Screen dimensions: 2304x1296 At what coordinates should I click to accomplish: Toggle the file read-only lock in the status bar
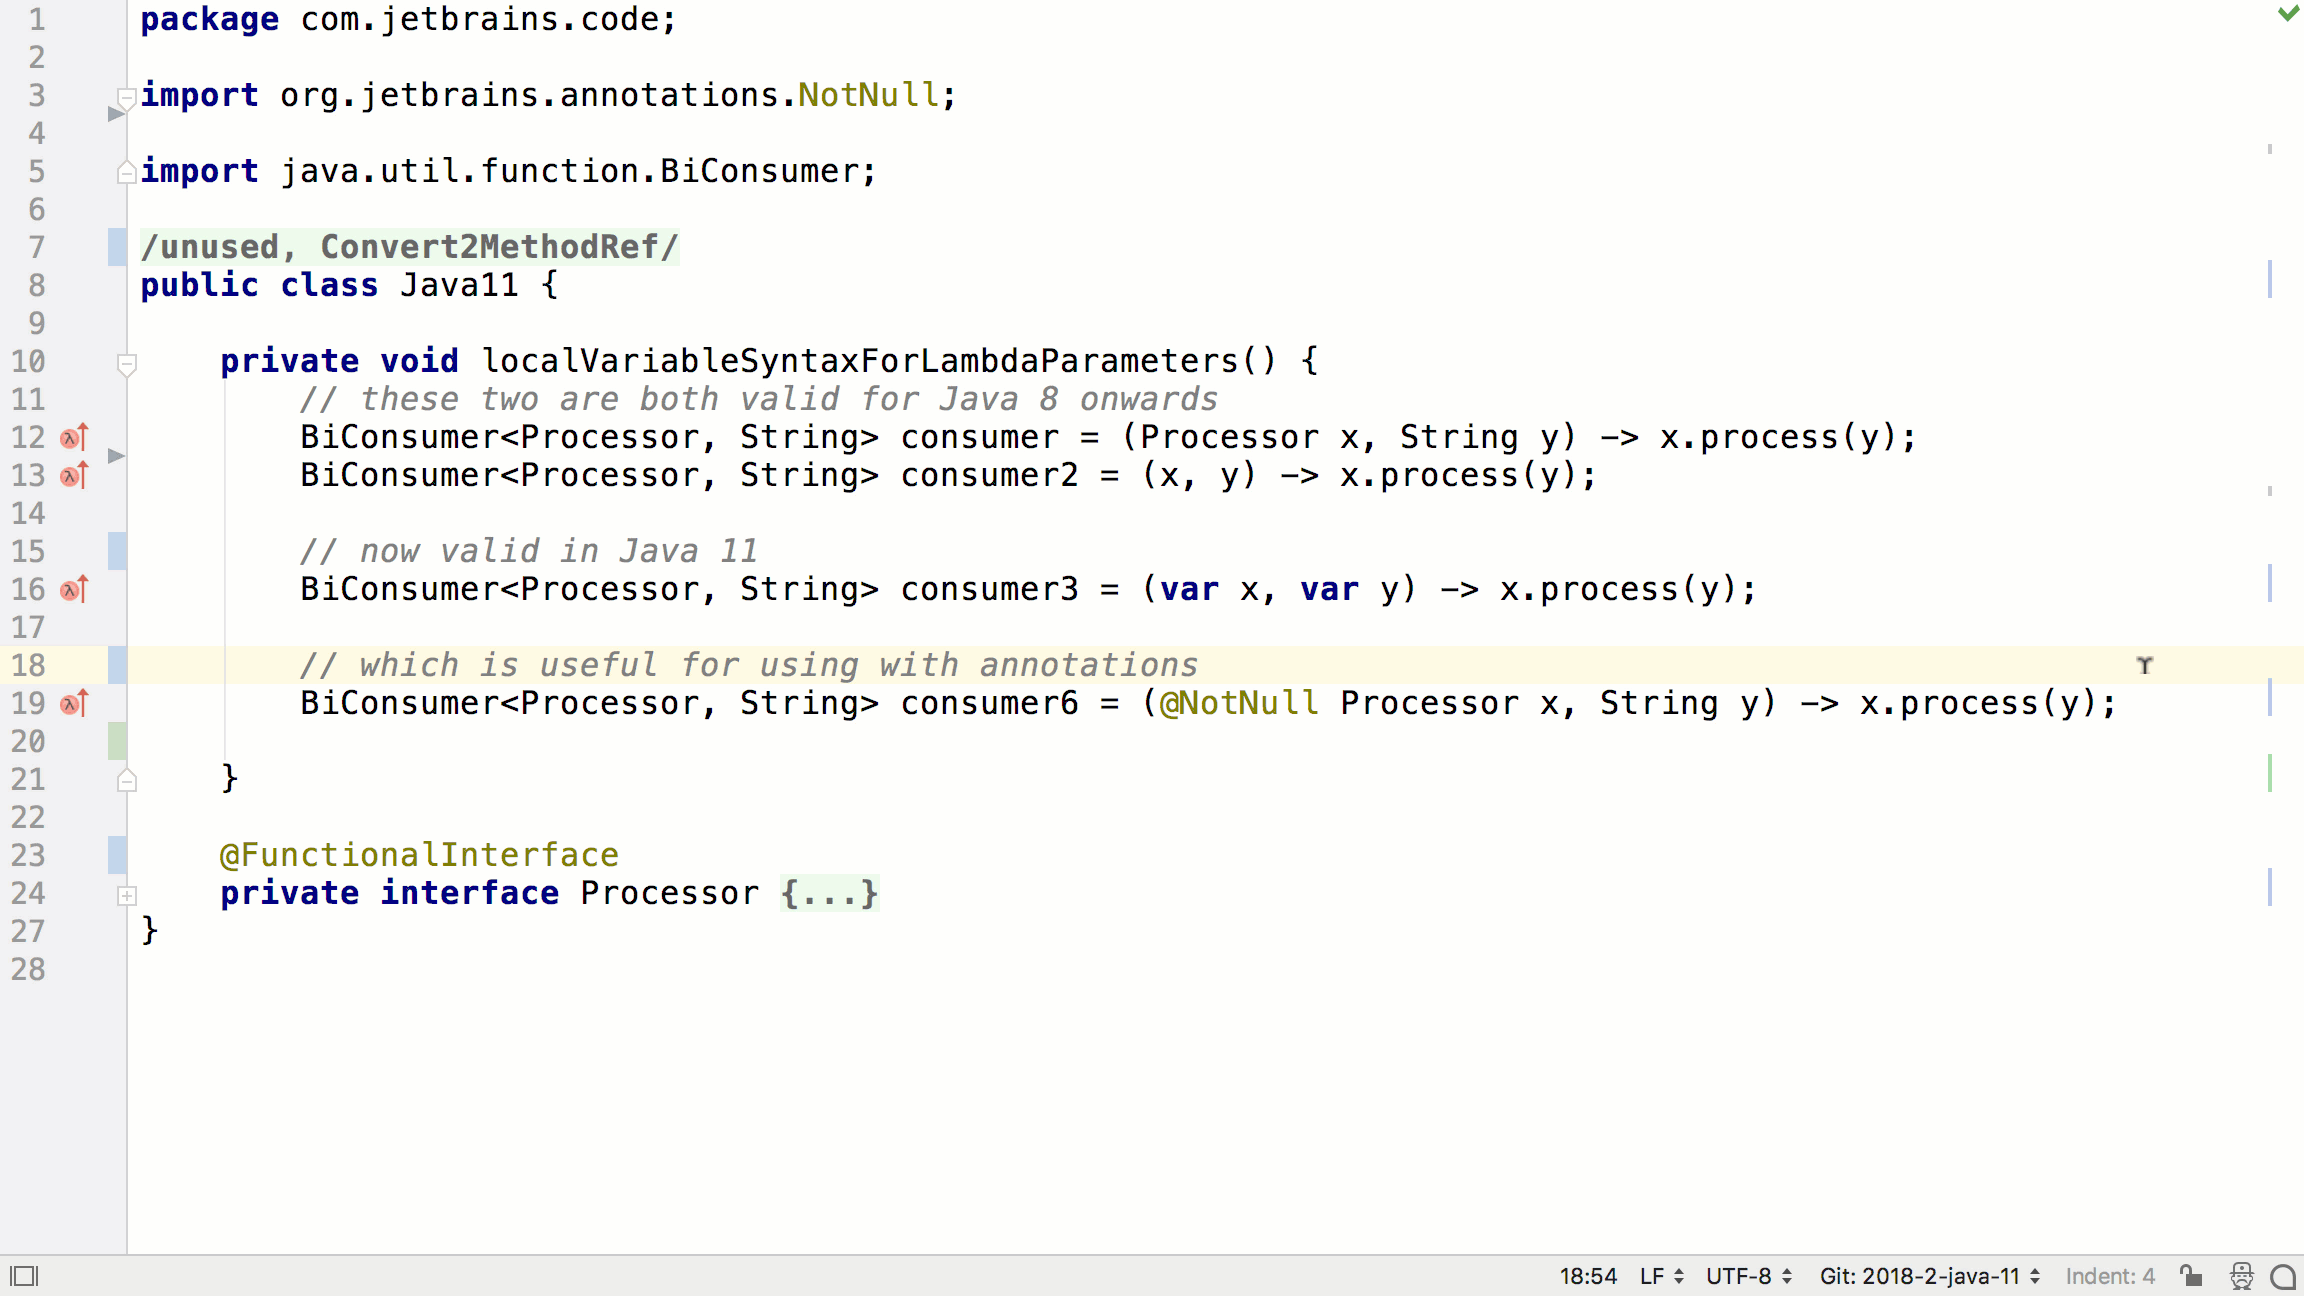coord(2191,1276)
